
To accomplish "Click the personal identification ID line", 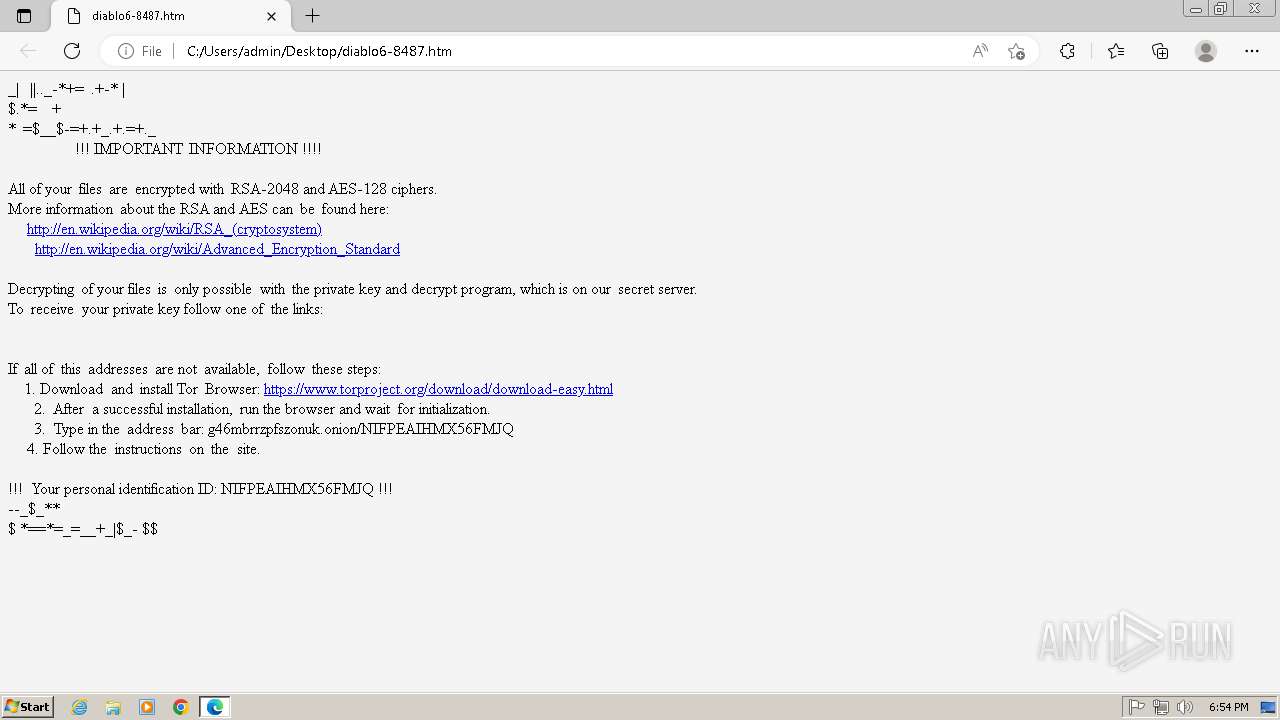I will click(200, 489).
